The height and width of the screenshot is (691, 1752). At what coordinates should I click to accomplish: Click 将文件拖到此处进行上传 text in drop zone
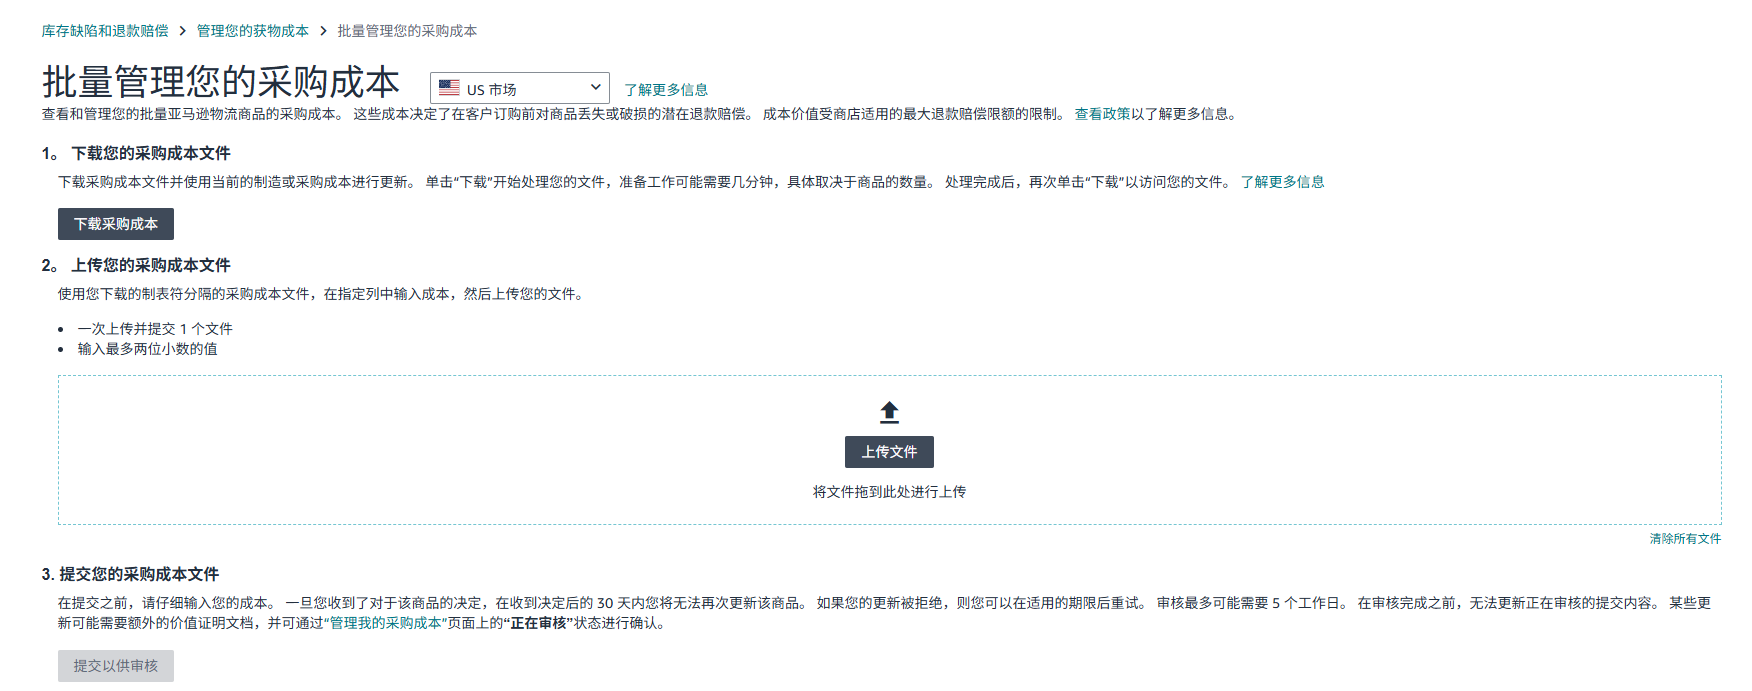(889, 492)
